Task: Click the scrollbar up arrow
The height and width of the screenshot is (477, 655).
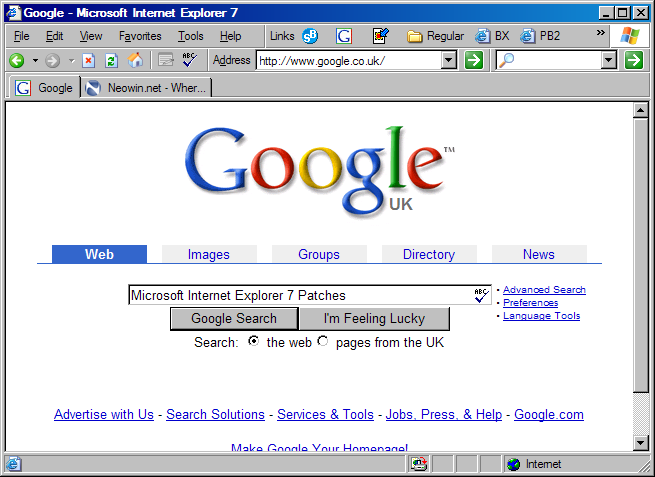Action: 640,111
